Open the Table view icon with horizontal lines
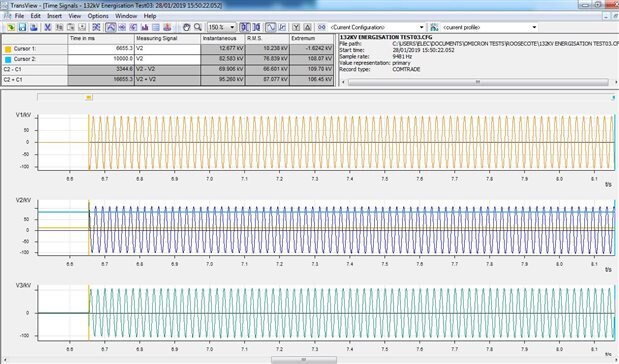 click(156, 27)
